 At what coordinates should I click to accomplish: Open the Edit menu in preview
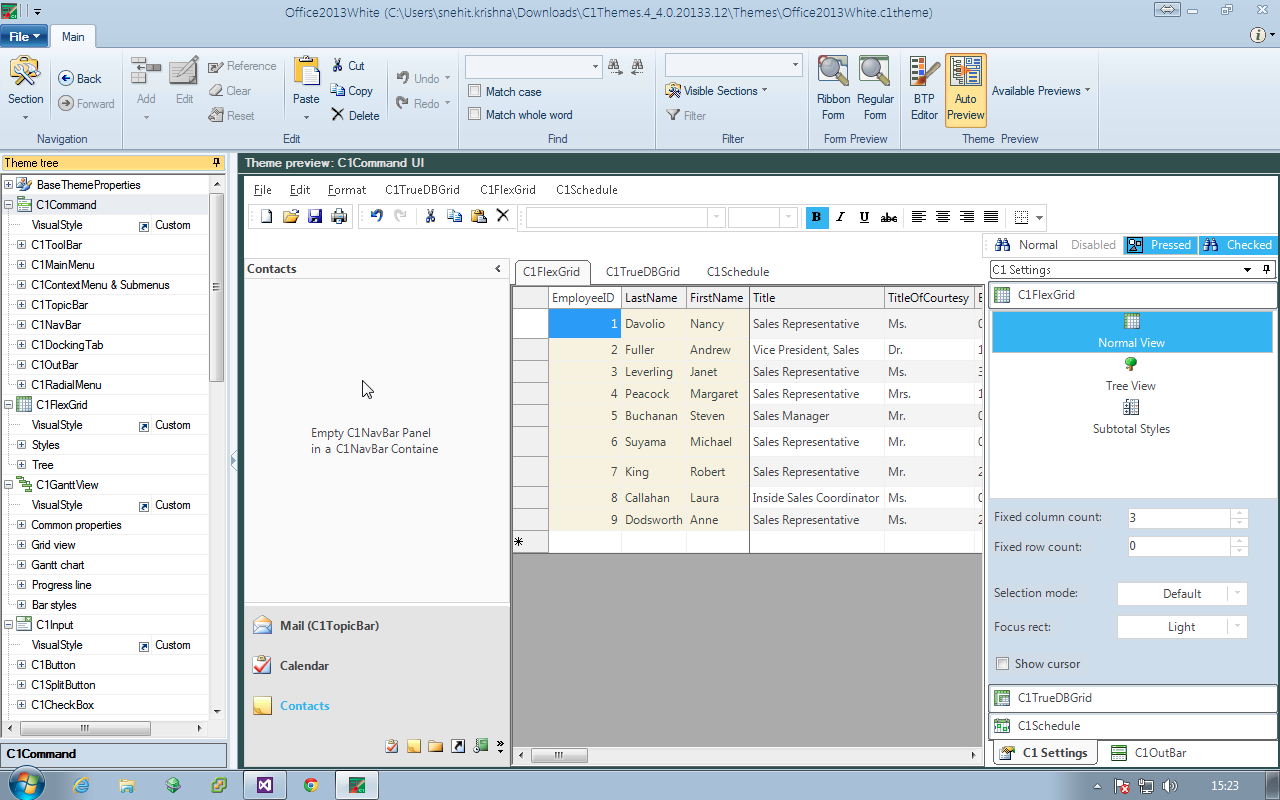[300, 190]
